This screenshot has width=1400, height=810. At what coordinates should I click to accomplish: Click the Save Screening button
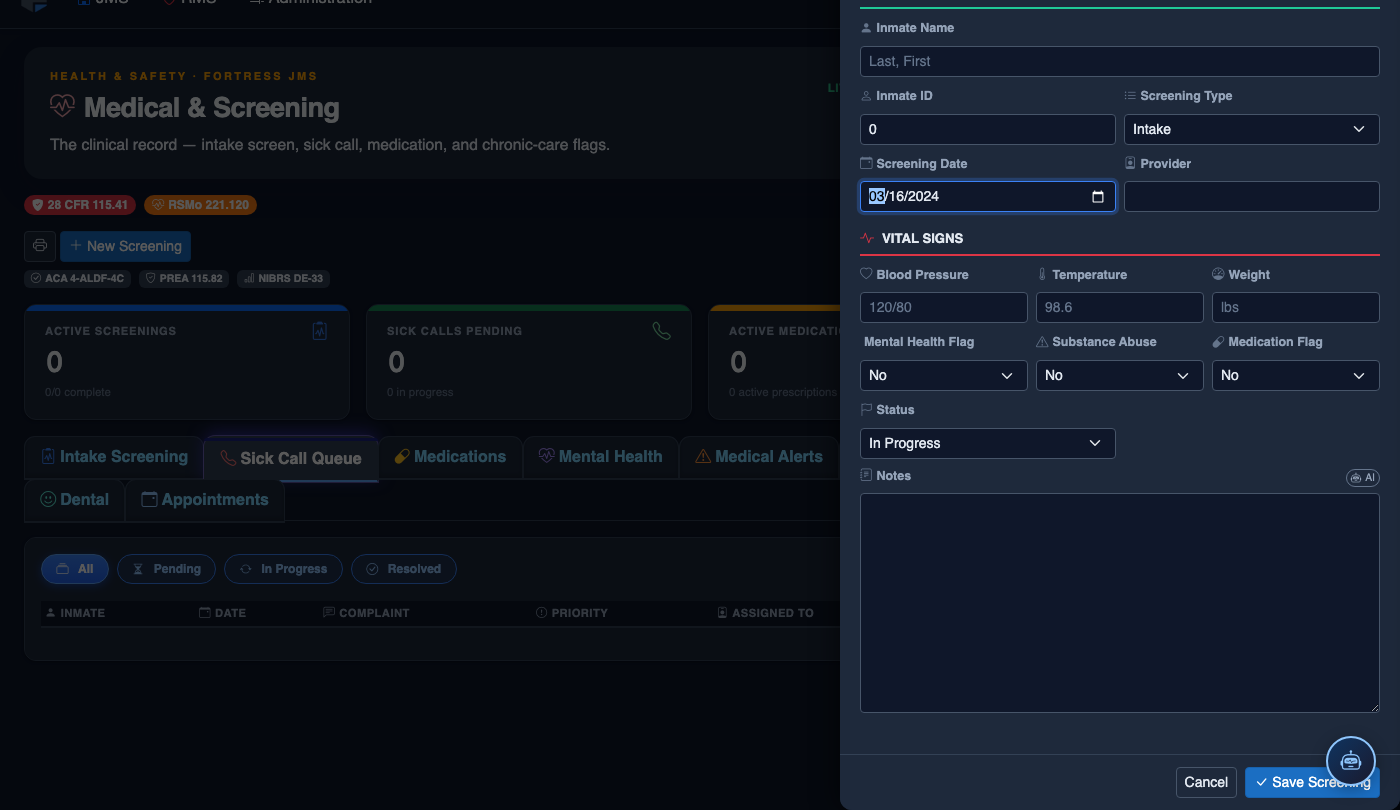point(1312,782)
